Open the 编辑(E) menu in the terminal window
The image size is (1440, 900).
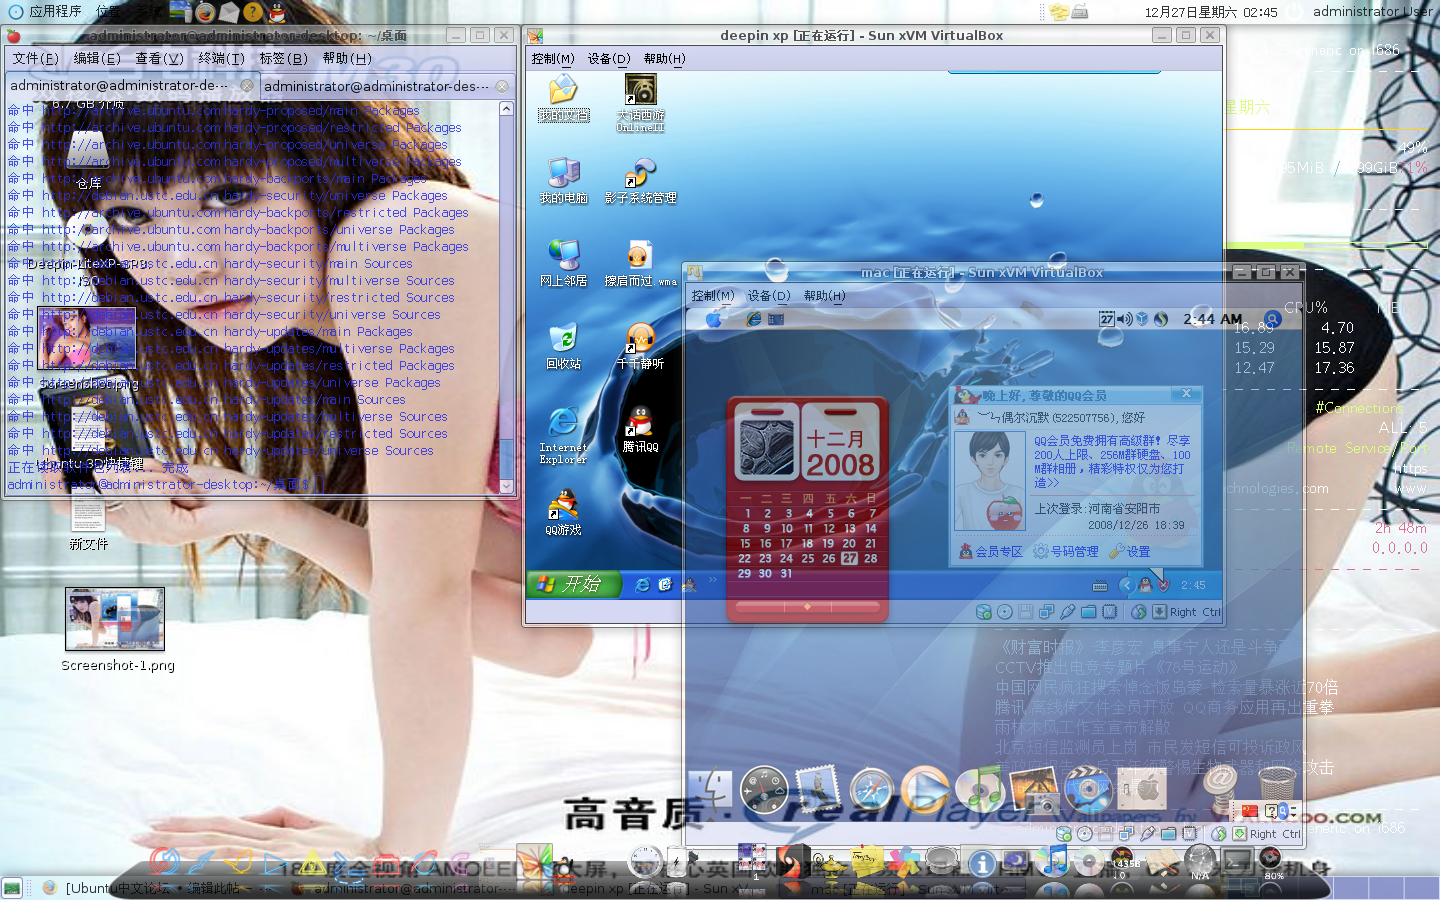pyautogui.click(x=97, y=59)
